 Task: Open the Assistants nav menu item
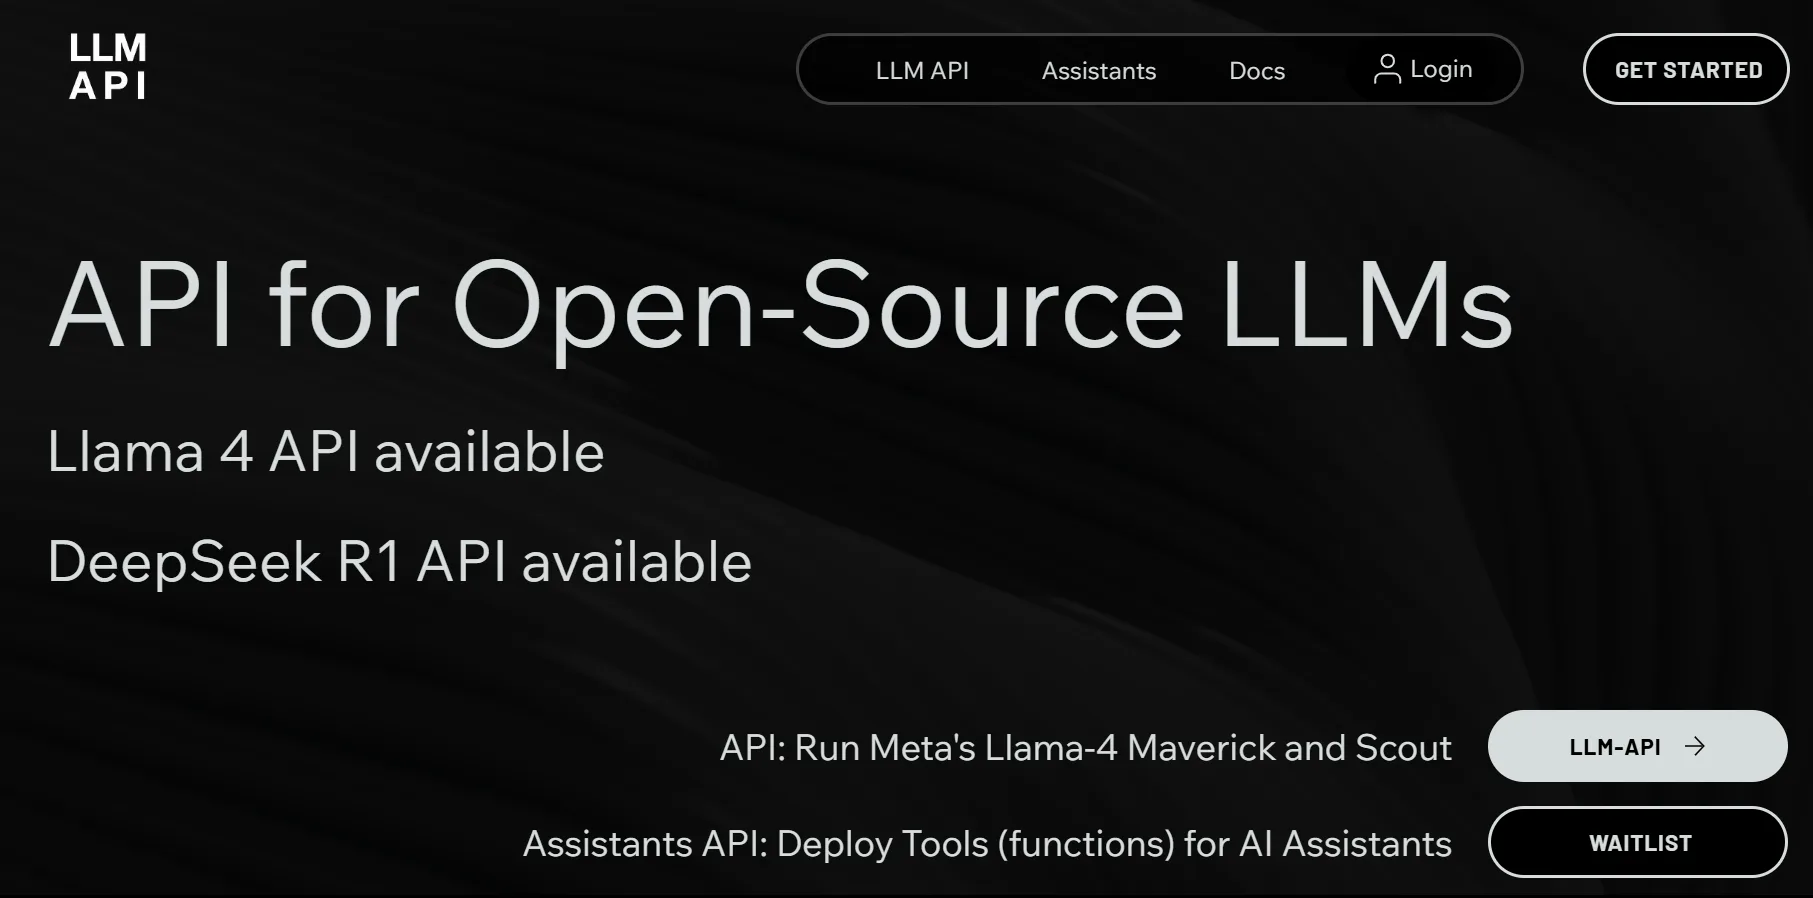[x=1098, y=70]
